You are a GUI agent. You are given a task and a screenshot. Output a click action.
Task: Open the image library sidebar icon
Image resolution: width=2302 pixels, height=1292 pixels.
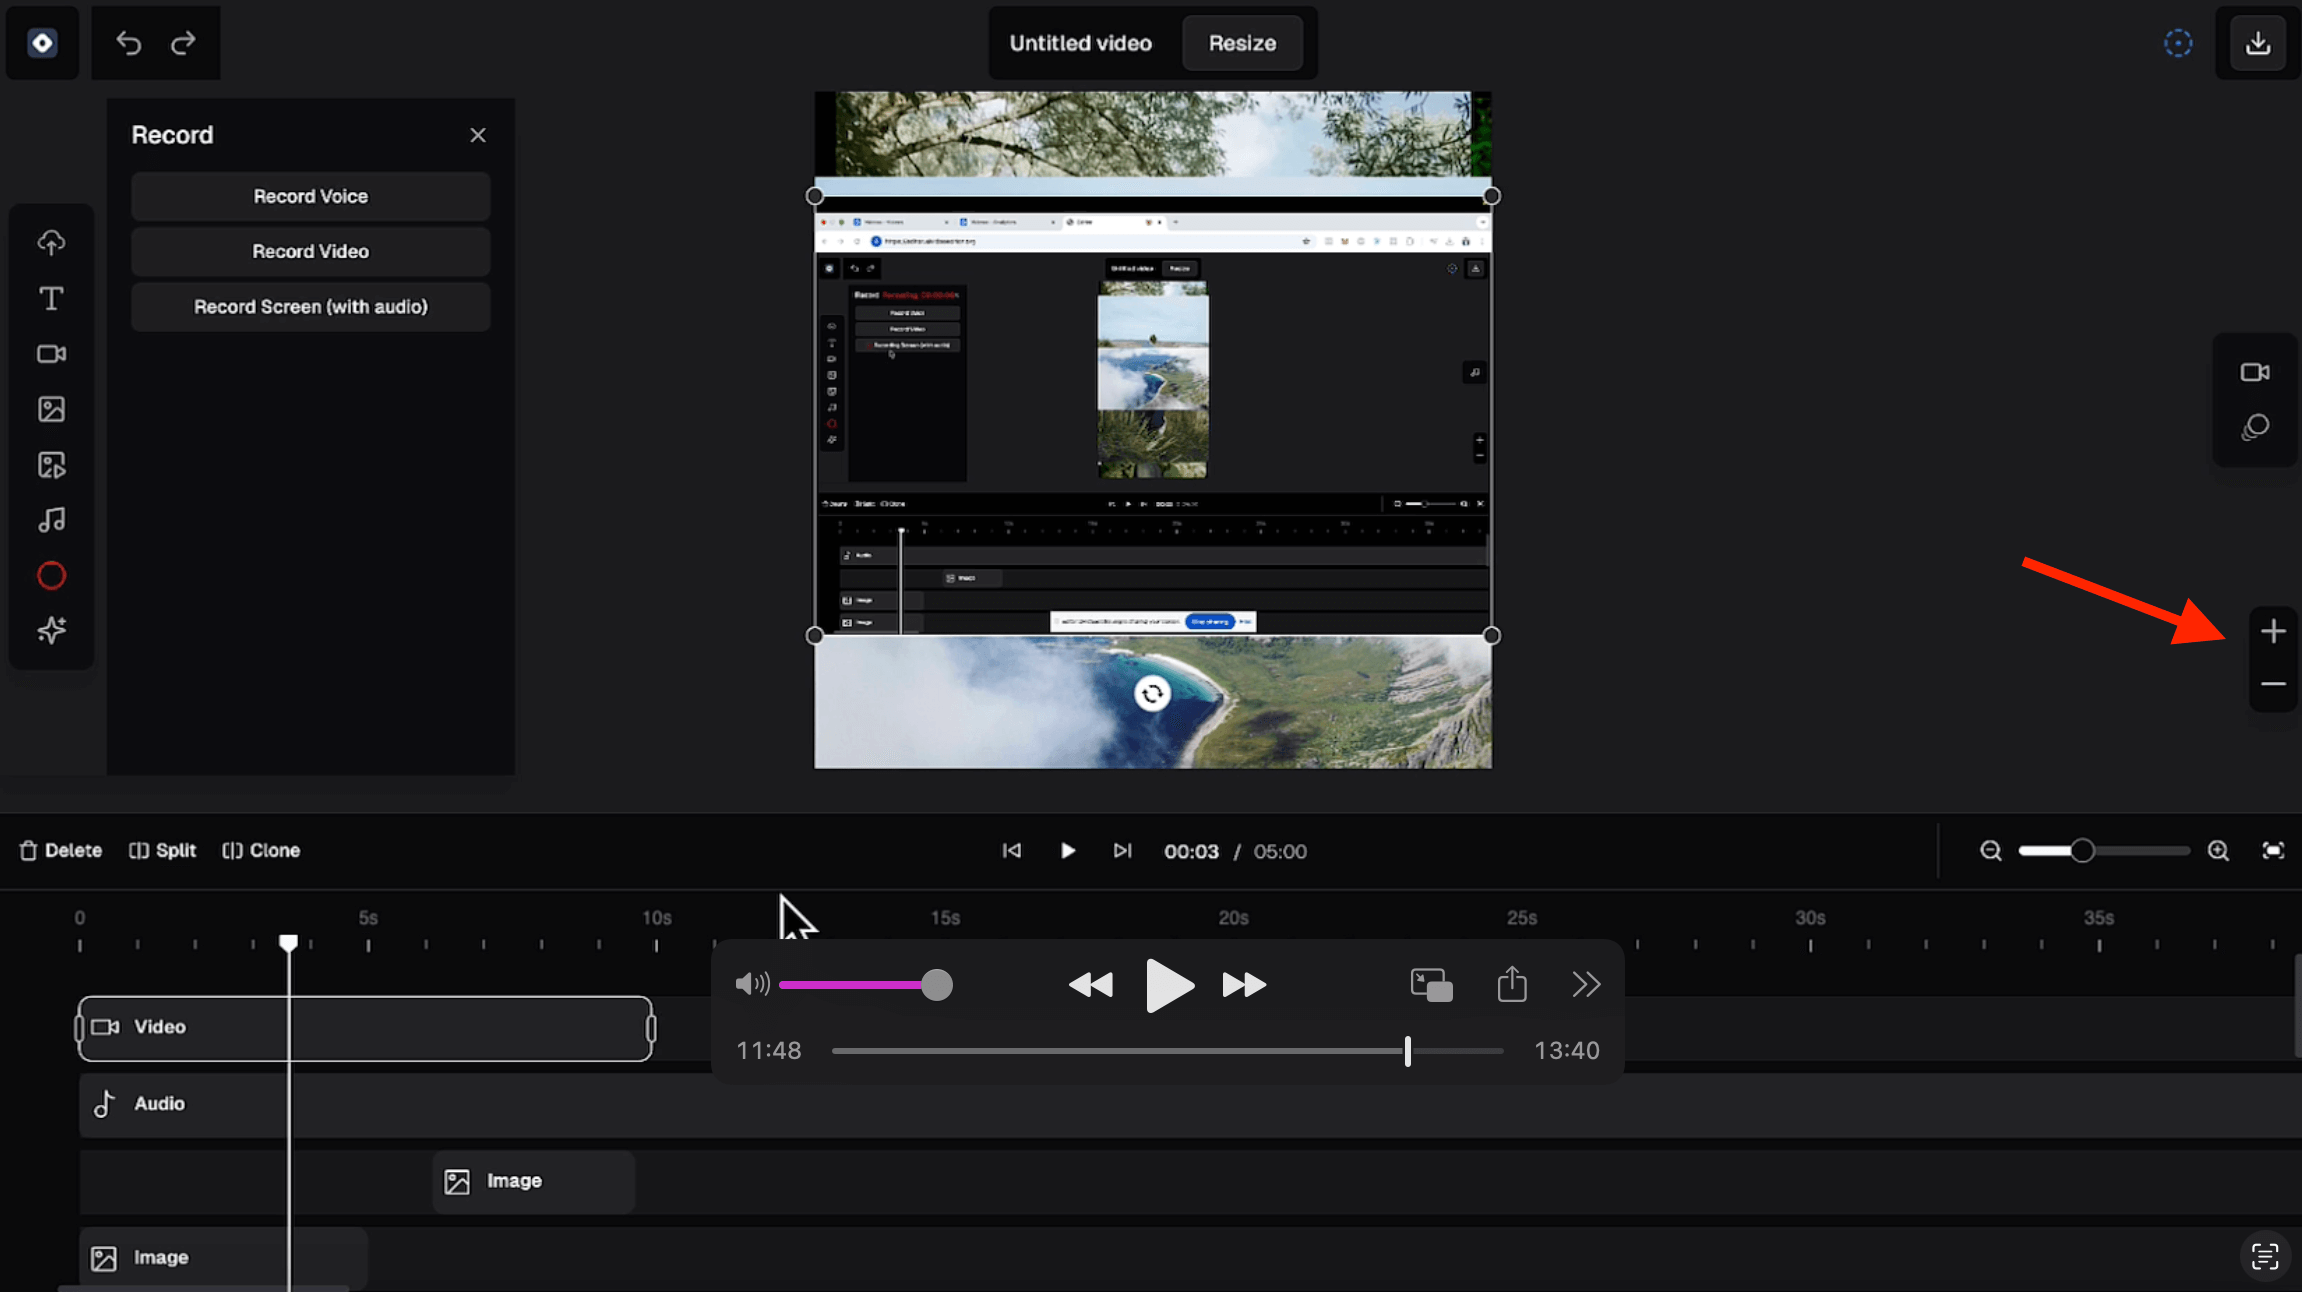click(51, 409)
